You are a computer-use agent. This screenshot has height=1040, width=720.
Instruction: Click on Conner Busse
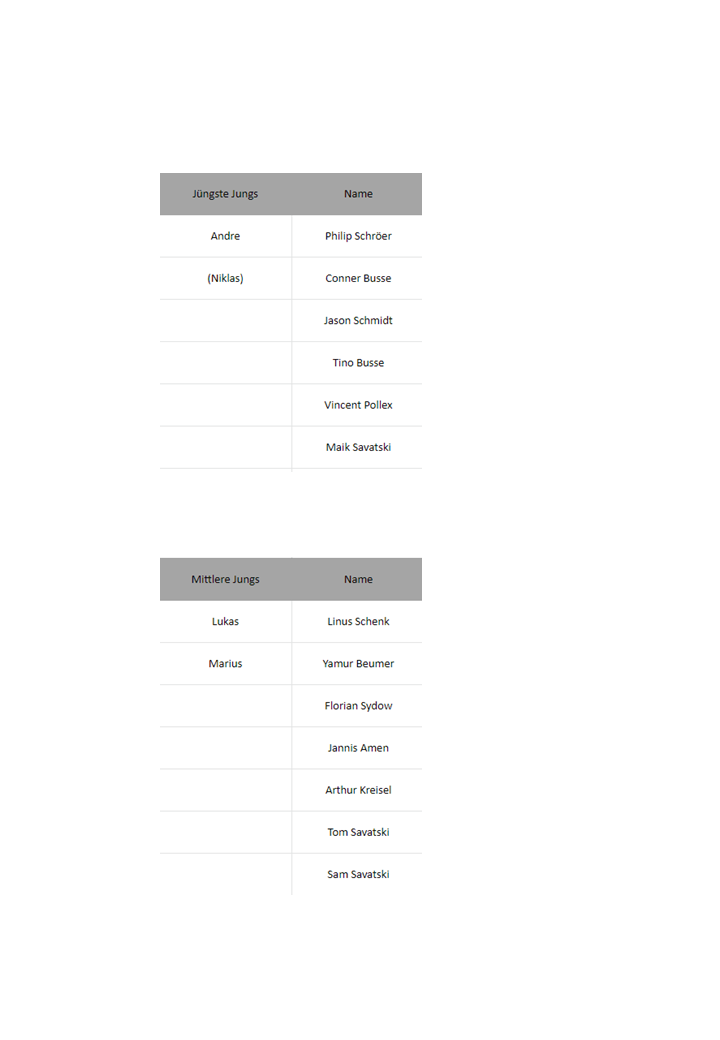click(358, 279)
